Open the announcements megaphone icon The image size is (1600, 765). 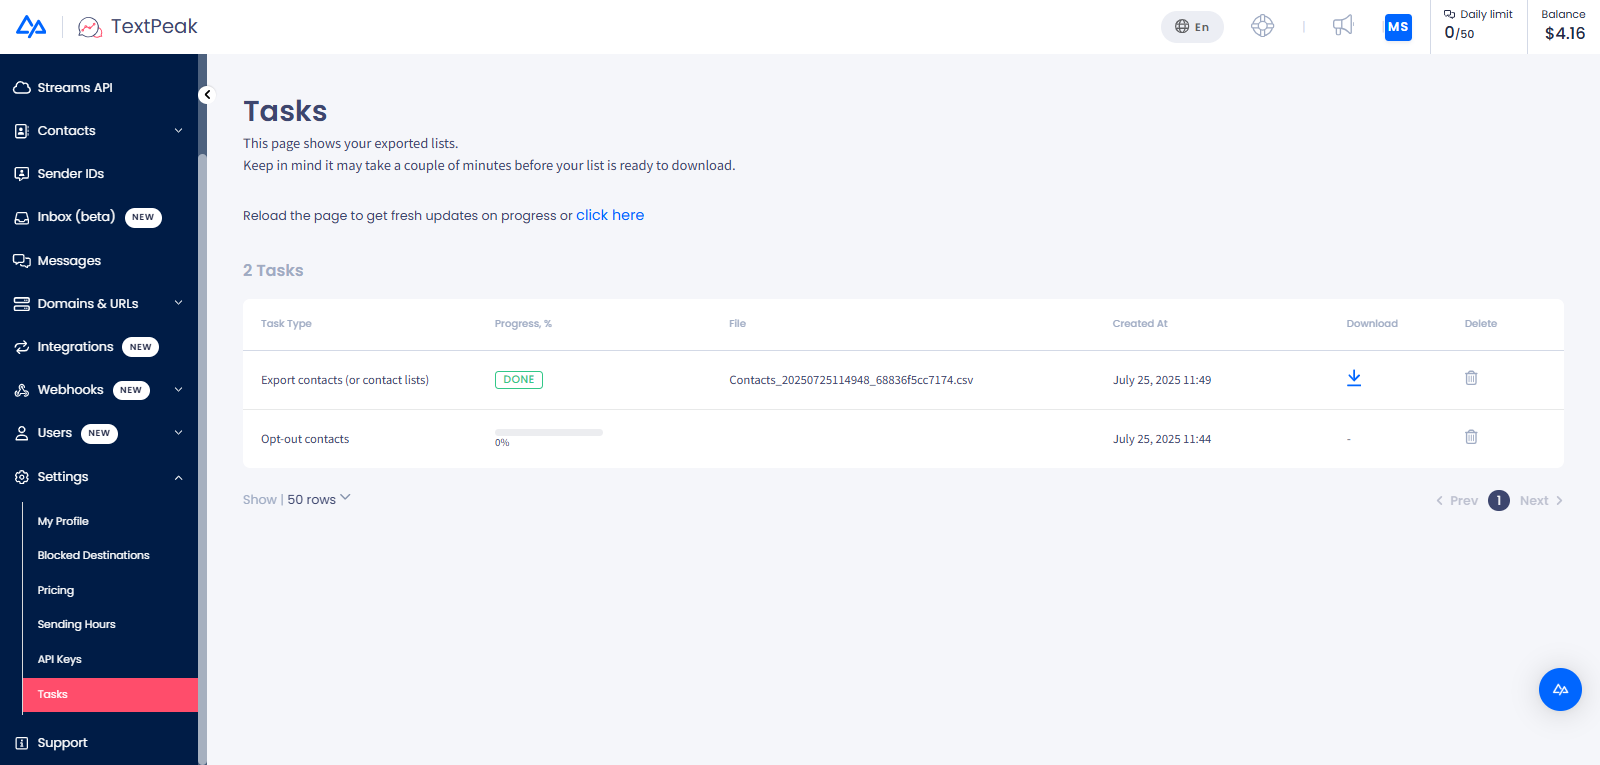coord(1343,26)
